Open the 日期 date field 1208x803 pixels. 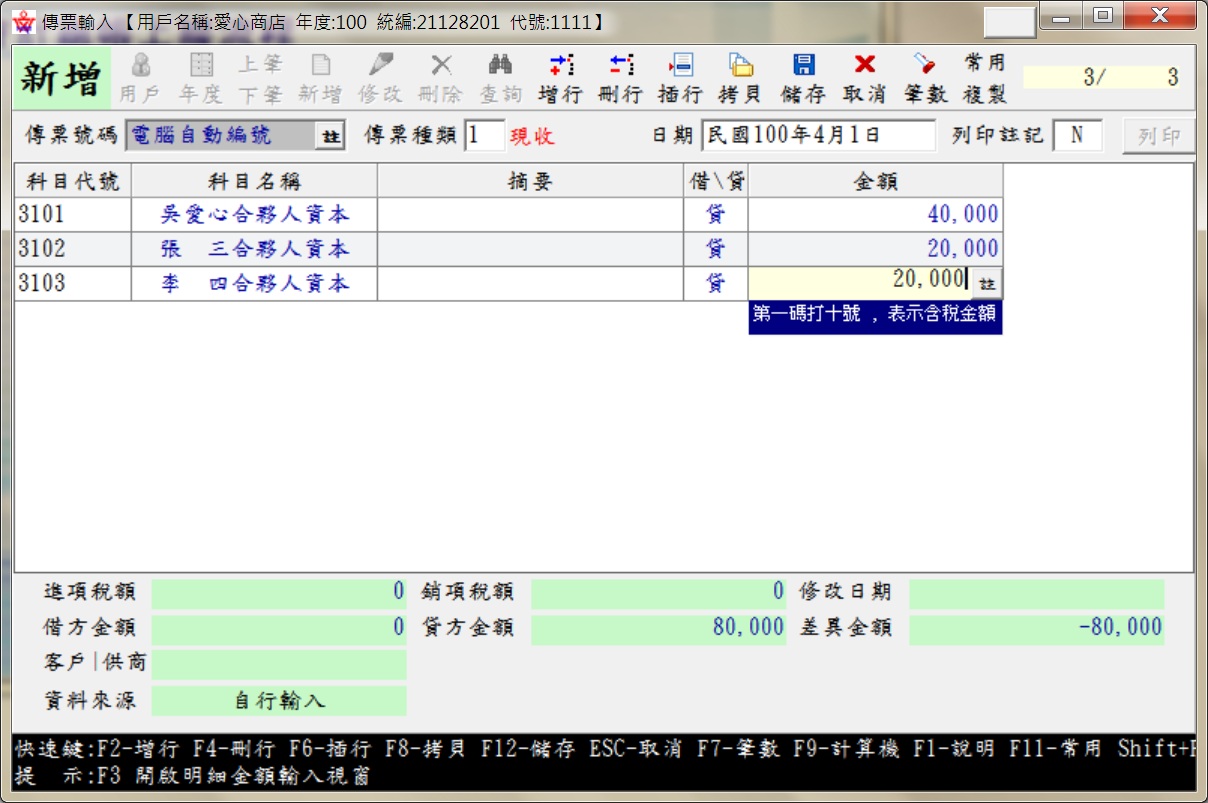(820, 135)
